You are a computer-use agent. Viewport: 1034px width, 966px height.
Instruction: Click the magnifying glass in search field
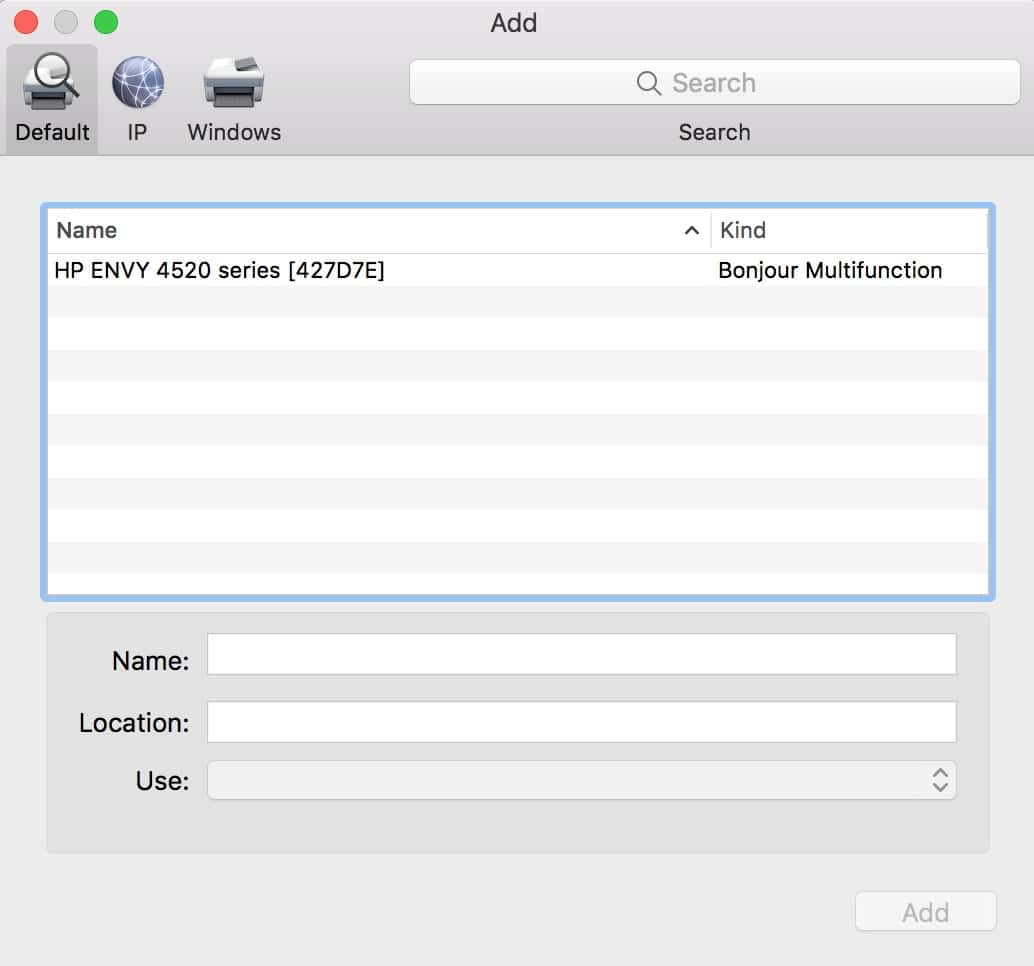(x=648, y=83)
